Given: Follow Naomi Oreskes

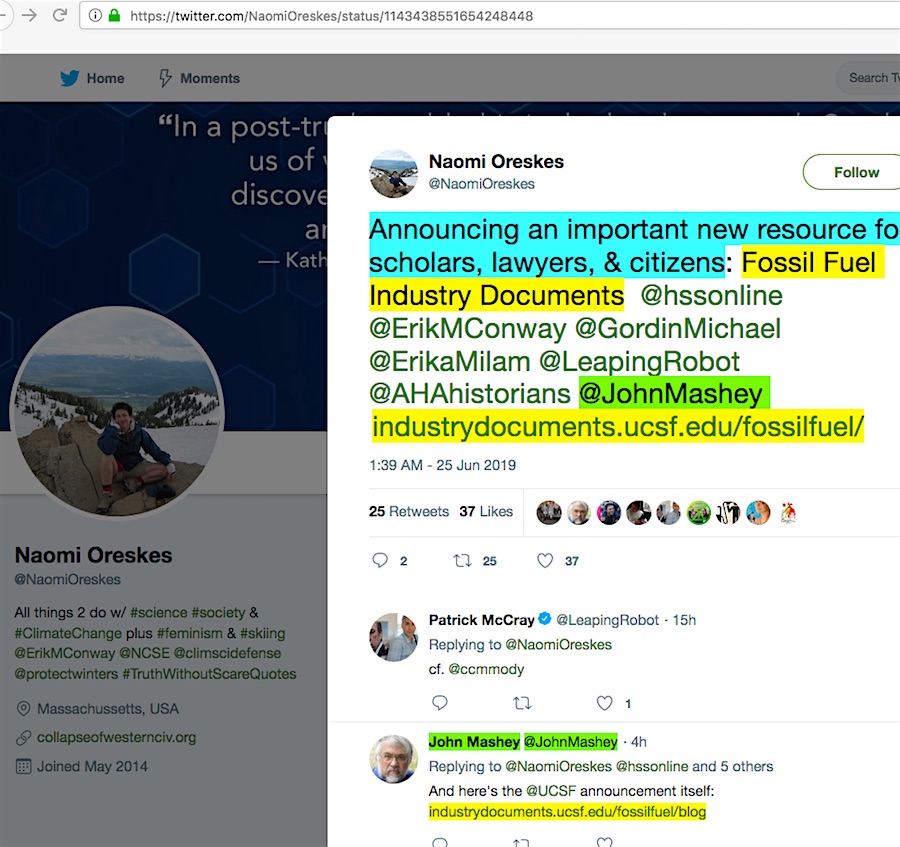Looking at the screenshot, I should 855,172.
